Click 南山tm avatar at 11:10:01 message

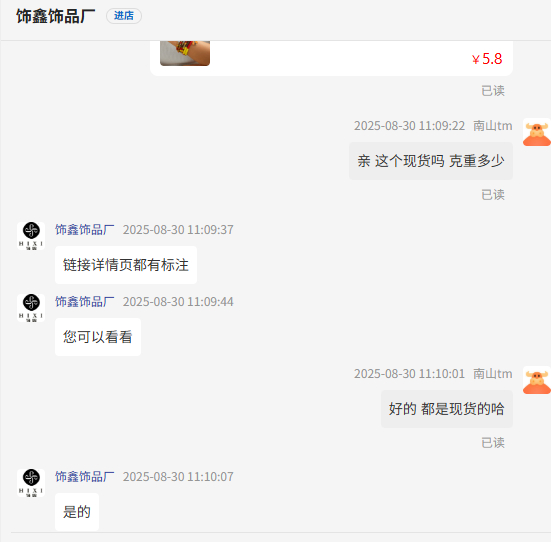pyautogui.click(x=537, y=380)
